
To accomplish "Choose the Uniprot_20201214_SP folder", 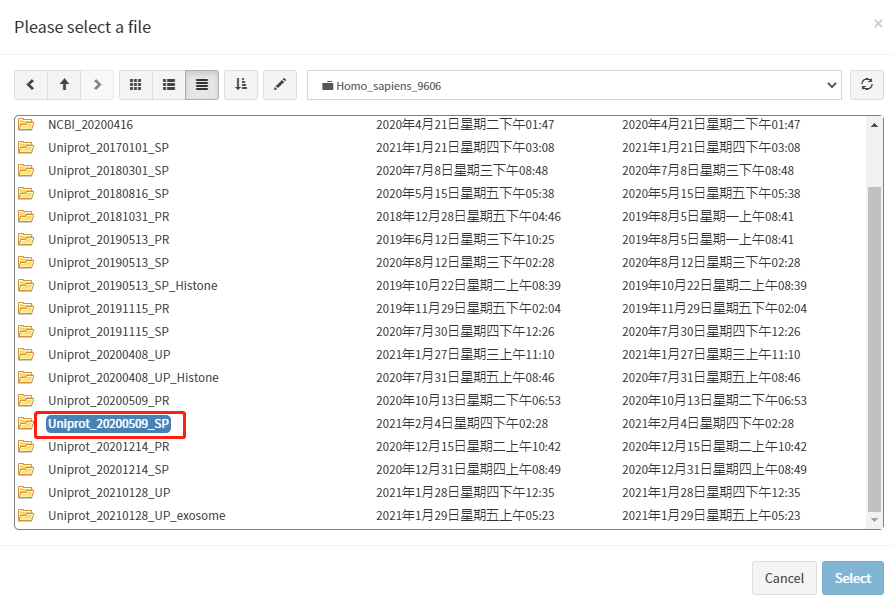I will [x=108, y=470].
